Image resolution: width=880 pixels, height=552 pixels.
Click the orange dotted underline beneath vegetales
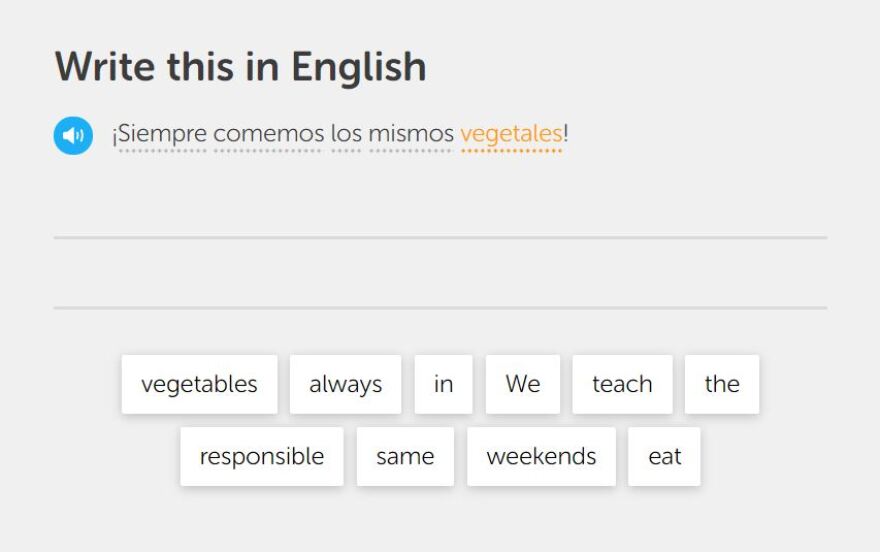click(x=511, y=150)
